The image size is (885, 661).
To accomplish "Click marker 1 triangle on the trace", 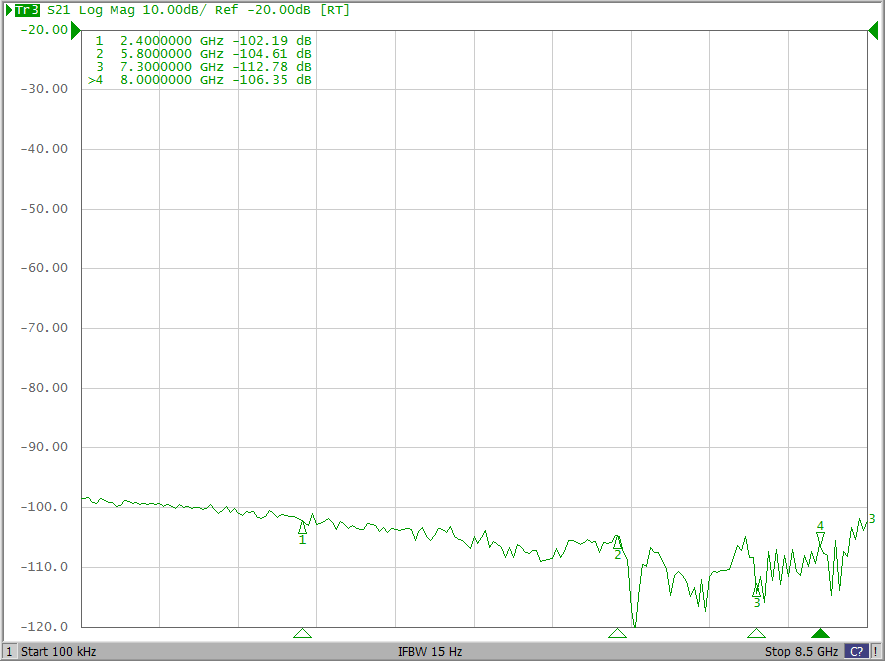I will tap(302, 527).
